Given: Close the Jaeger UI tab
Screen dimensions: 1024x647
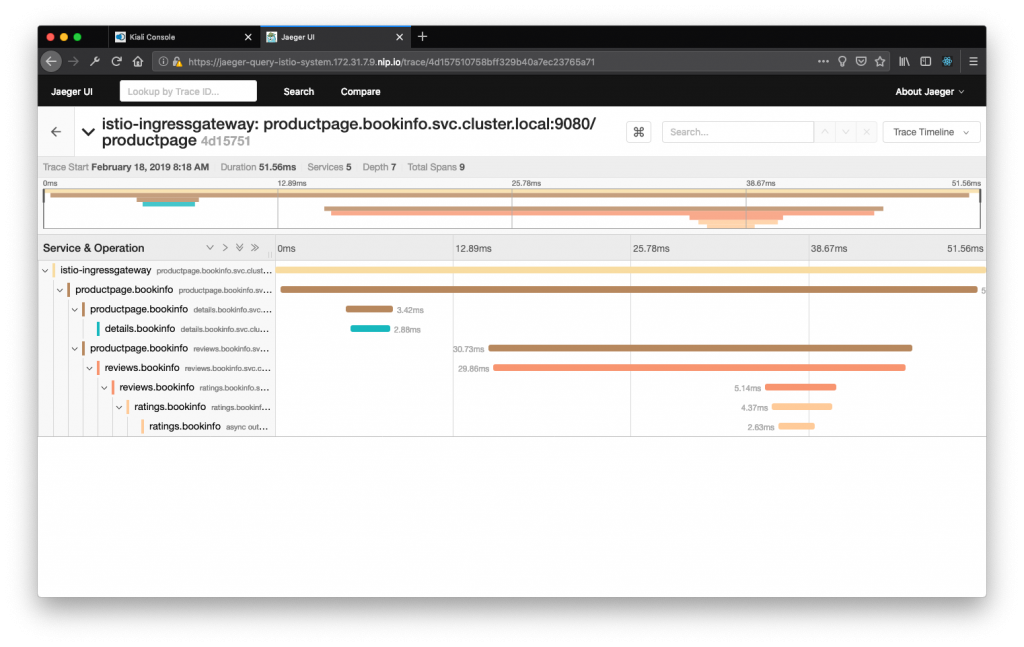Looking at the screenshot, I should (x=400, y=37).
